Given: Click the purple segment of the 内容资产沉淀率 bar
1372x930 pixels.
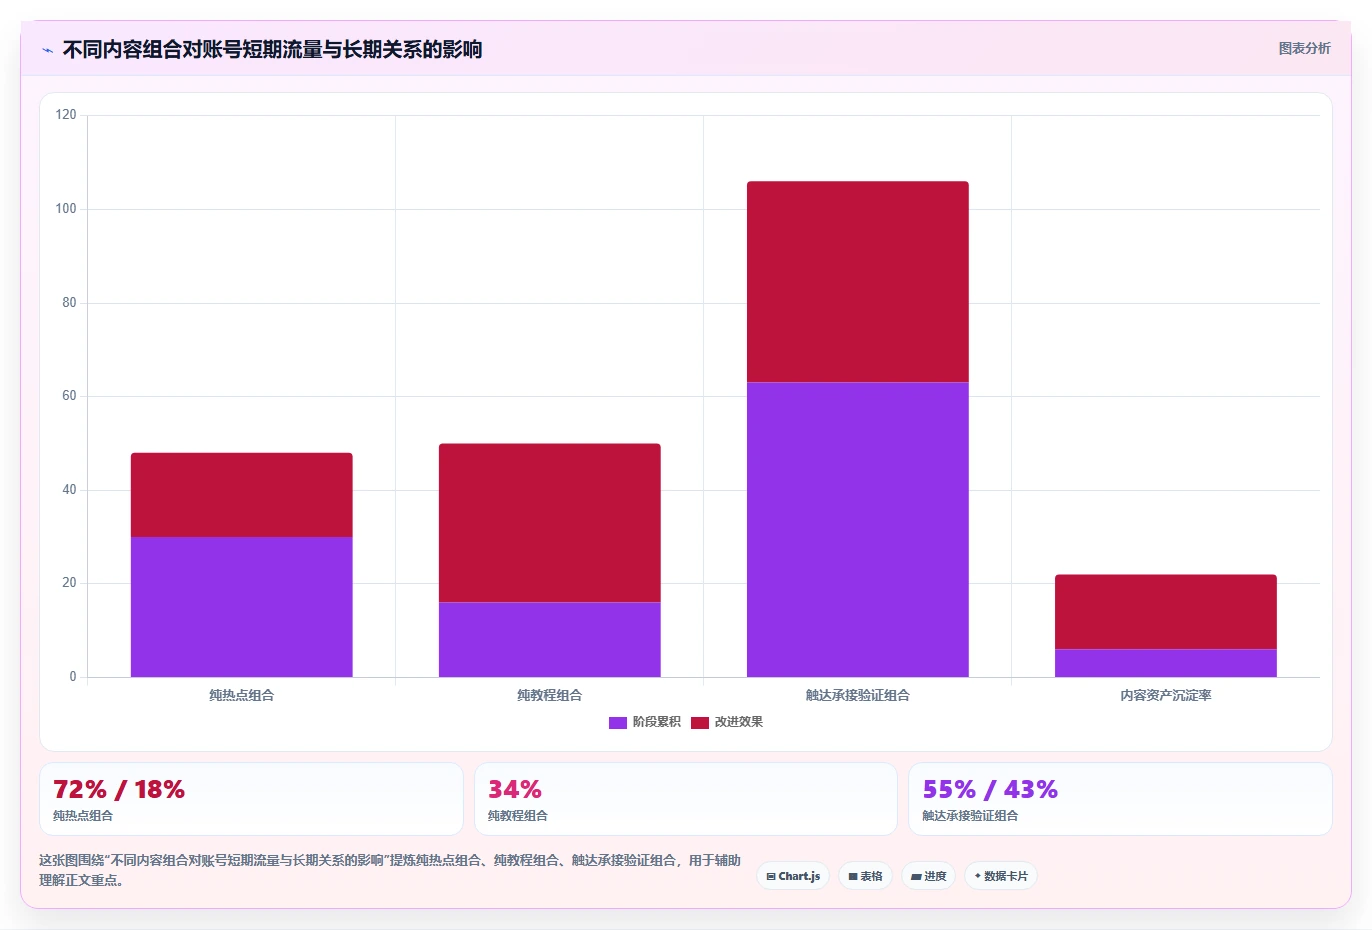Looking at the screenshot, I should pyautogui.click(x=1165, y=663).
